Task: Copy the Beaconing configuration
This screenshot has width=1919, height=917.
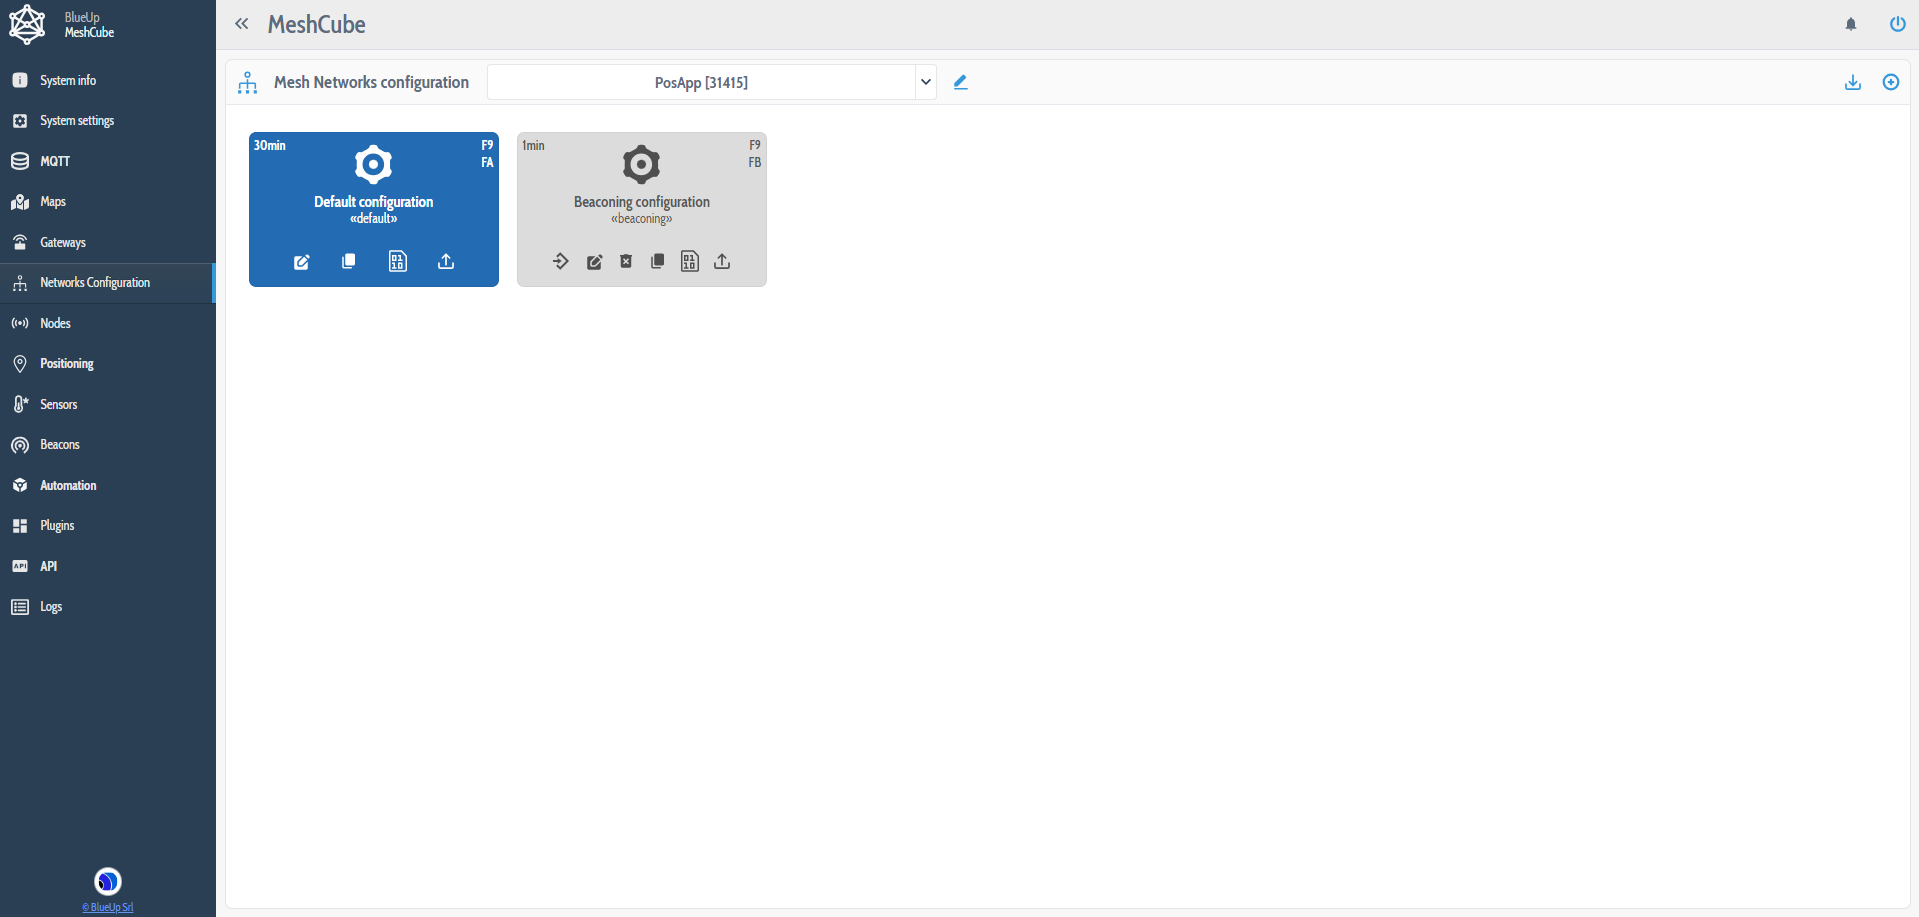Action: (x=657, y=262)
